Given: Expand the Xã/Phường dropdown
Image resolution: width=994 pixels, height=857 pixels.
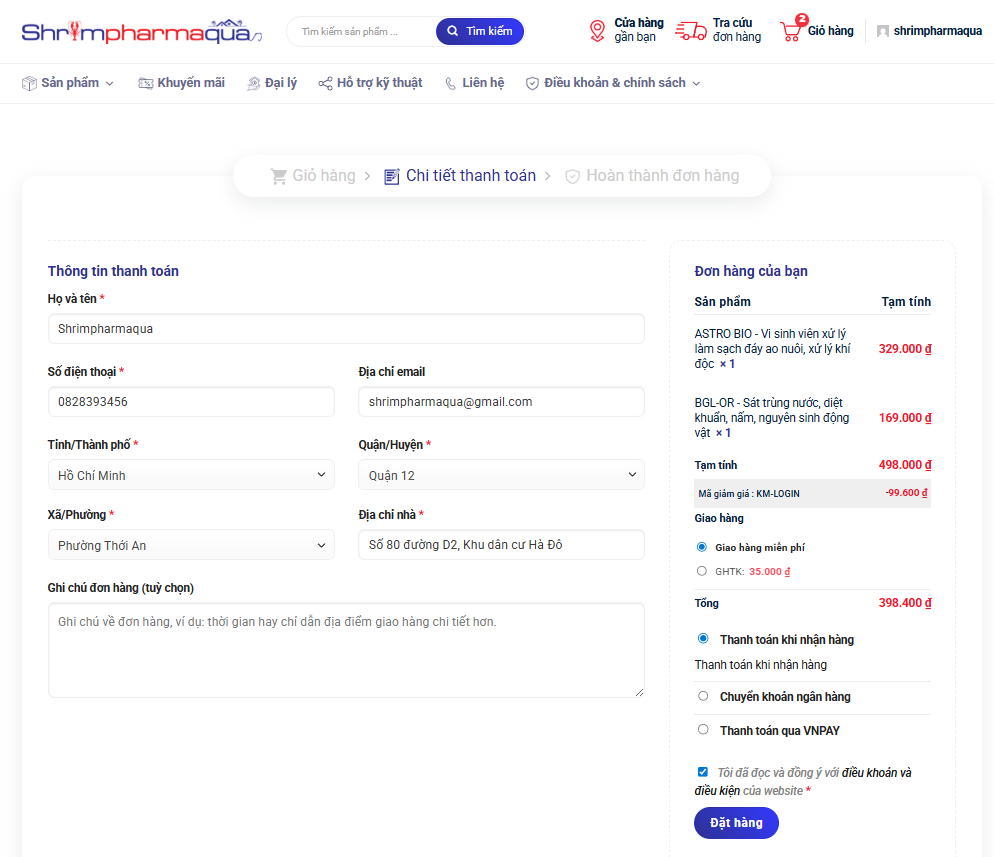Looking at the screenshot, I should [x=191, y=545].
